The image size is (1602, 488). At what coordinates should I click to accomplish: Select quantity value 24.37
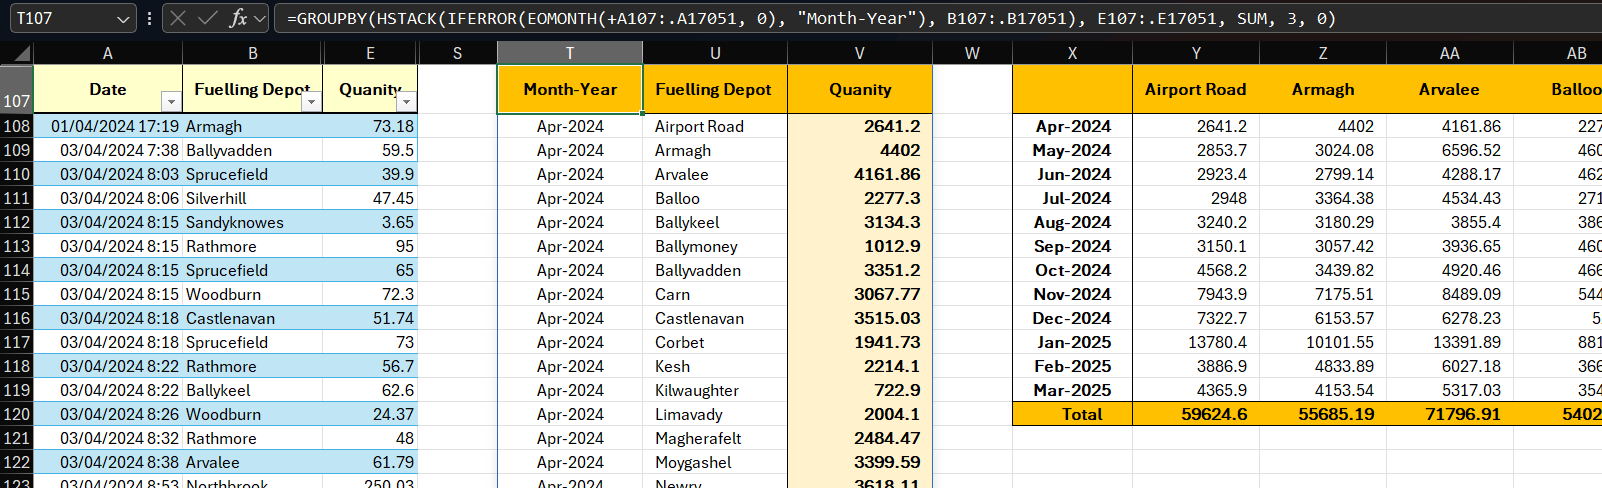pos(370,414)
